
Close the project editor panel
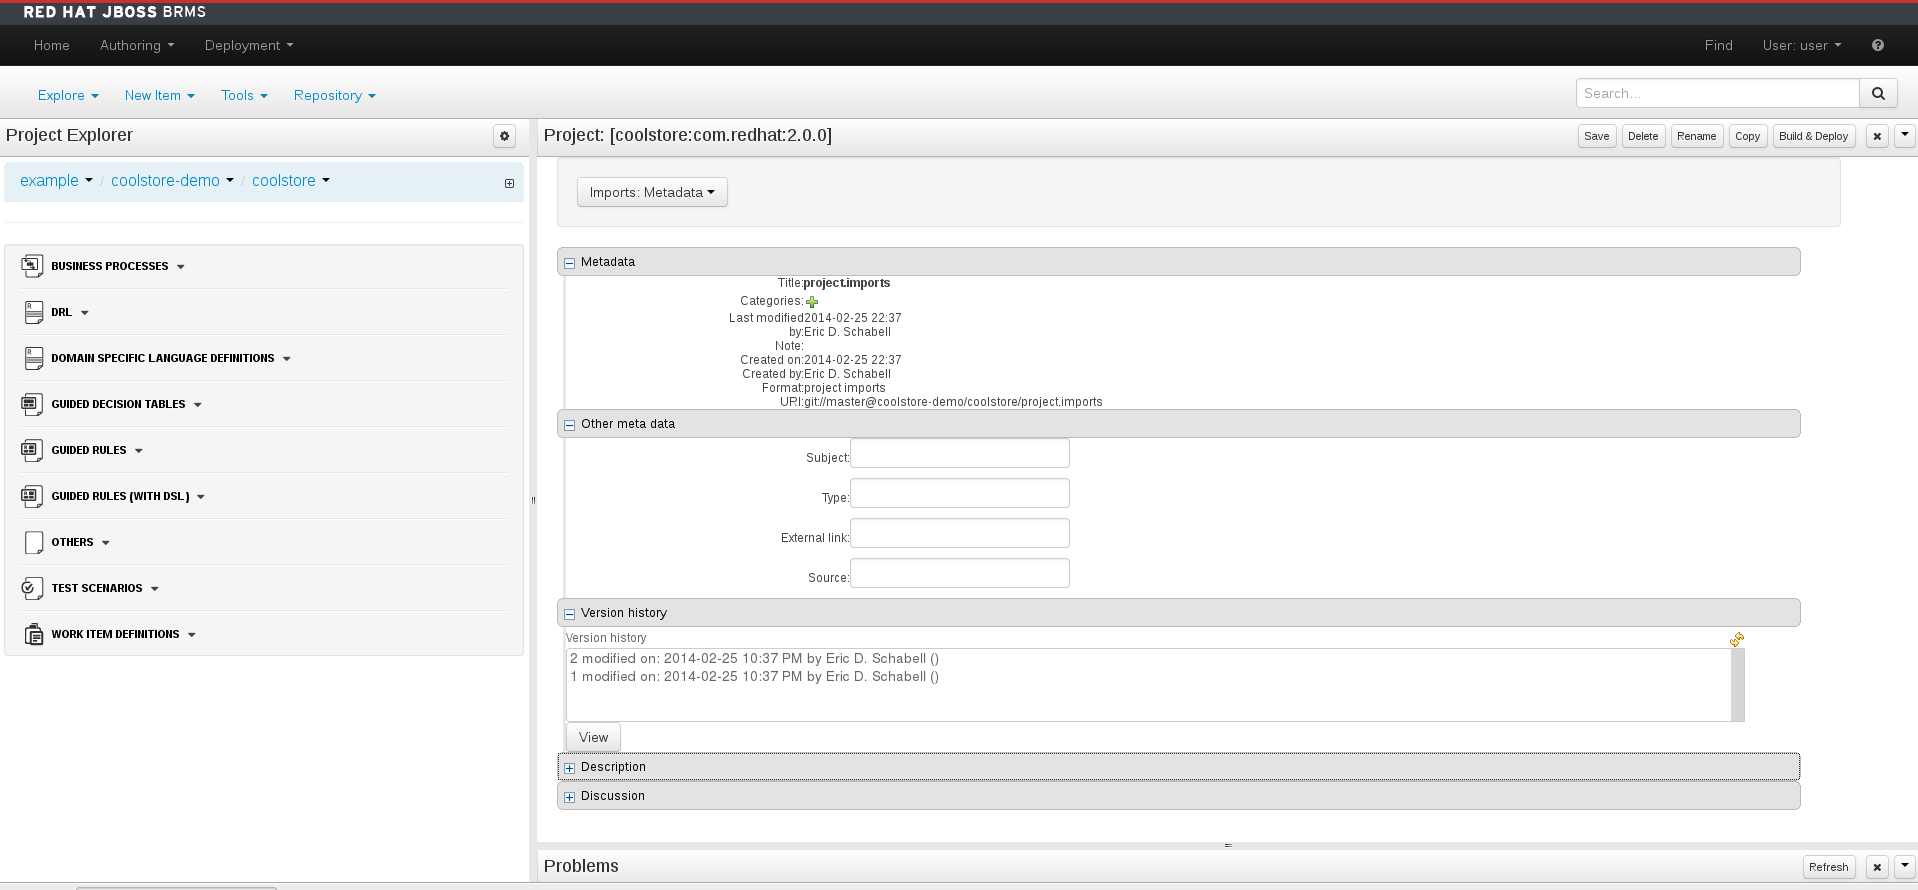click(1877, 136)
